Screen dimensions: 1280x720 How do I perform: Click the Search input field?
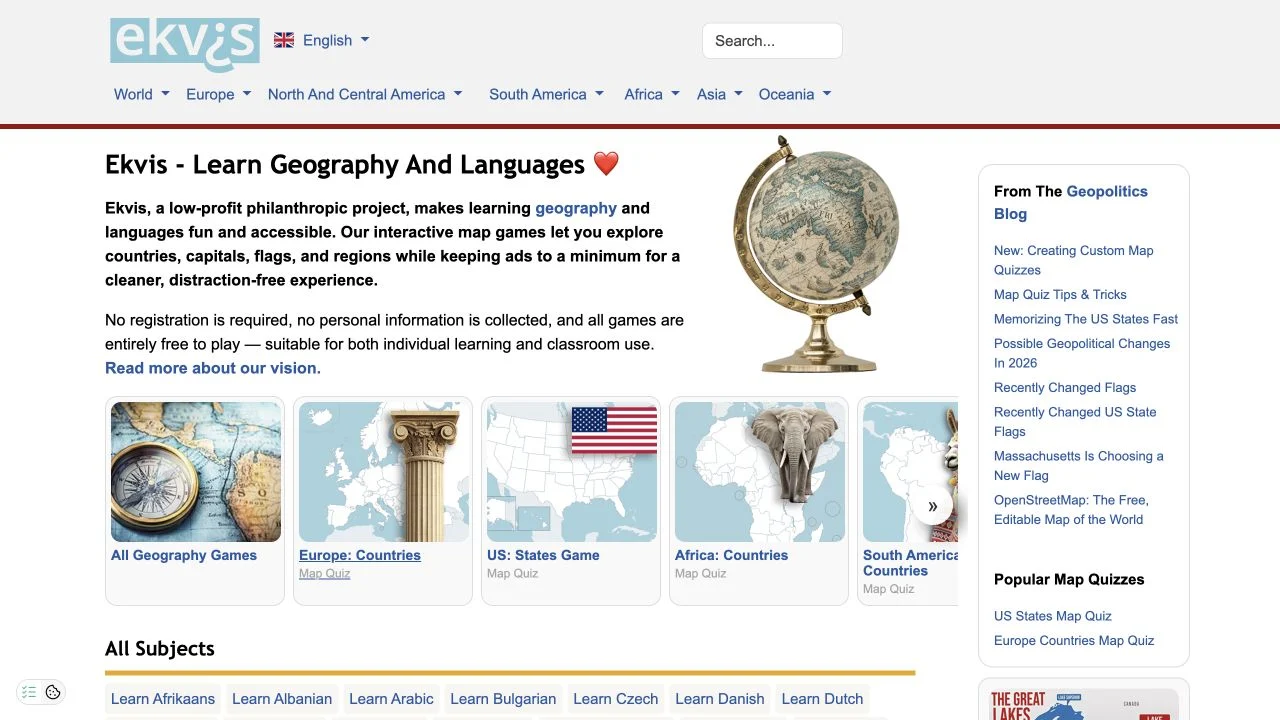[772, 41]
